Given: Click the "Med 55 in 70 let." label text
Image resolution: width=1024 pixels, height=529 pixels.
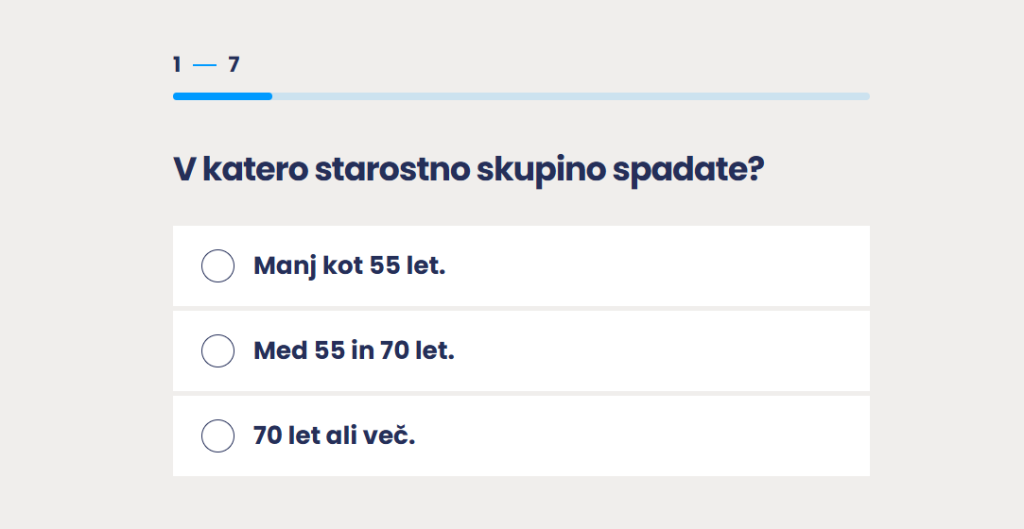Looking at the screenshot, I should click(354, 352).
